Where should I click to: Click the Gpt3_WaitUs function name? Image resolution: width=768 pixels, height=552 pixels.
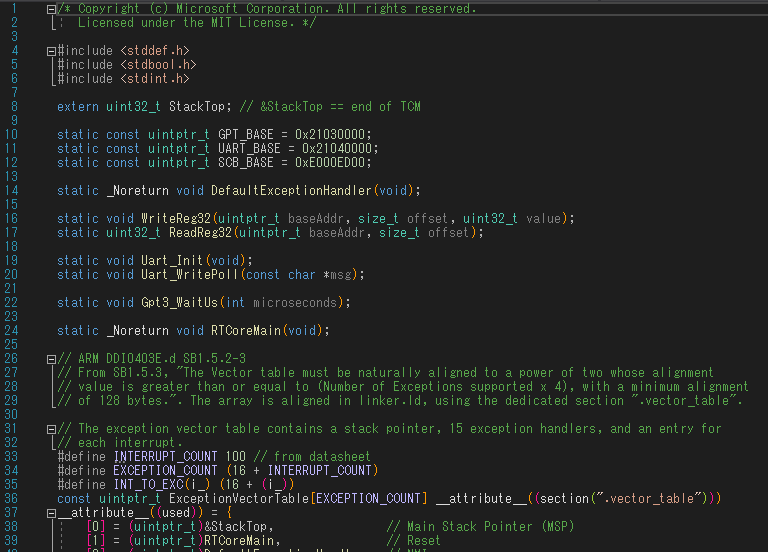pos(179,303)
